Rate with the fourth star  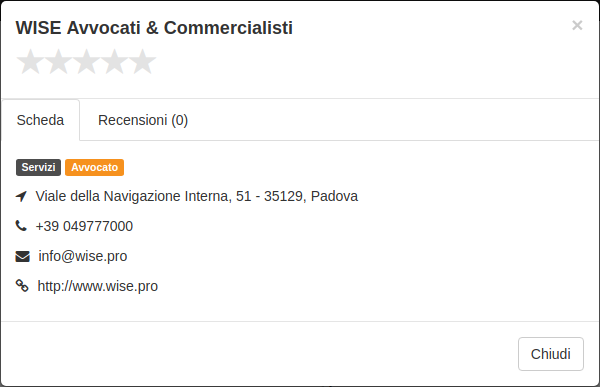(114, 61)
